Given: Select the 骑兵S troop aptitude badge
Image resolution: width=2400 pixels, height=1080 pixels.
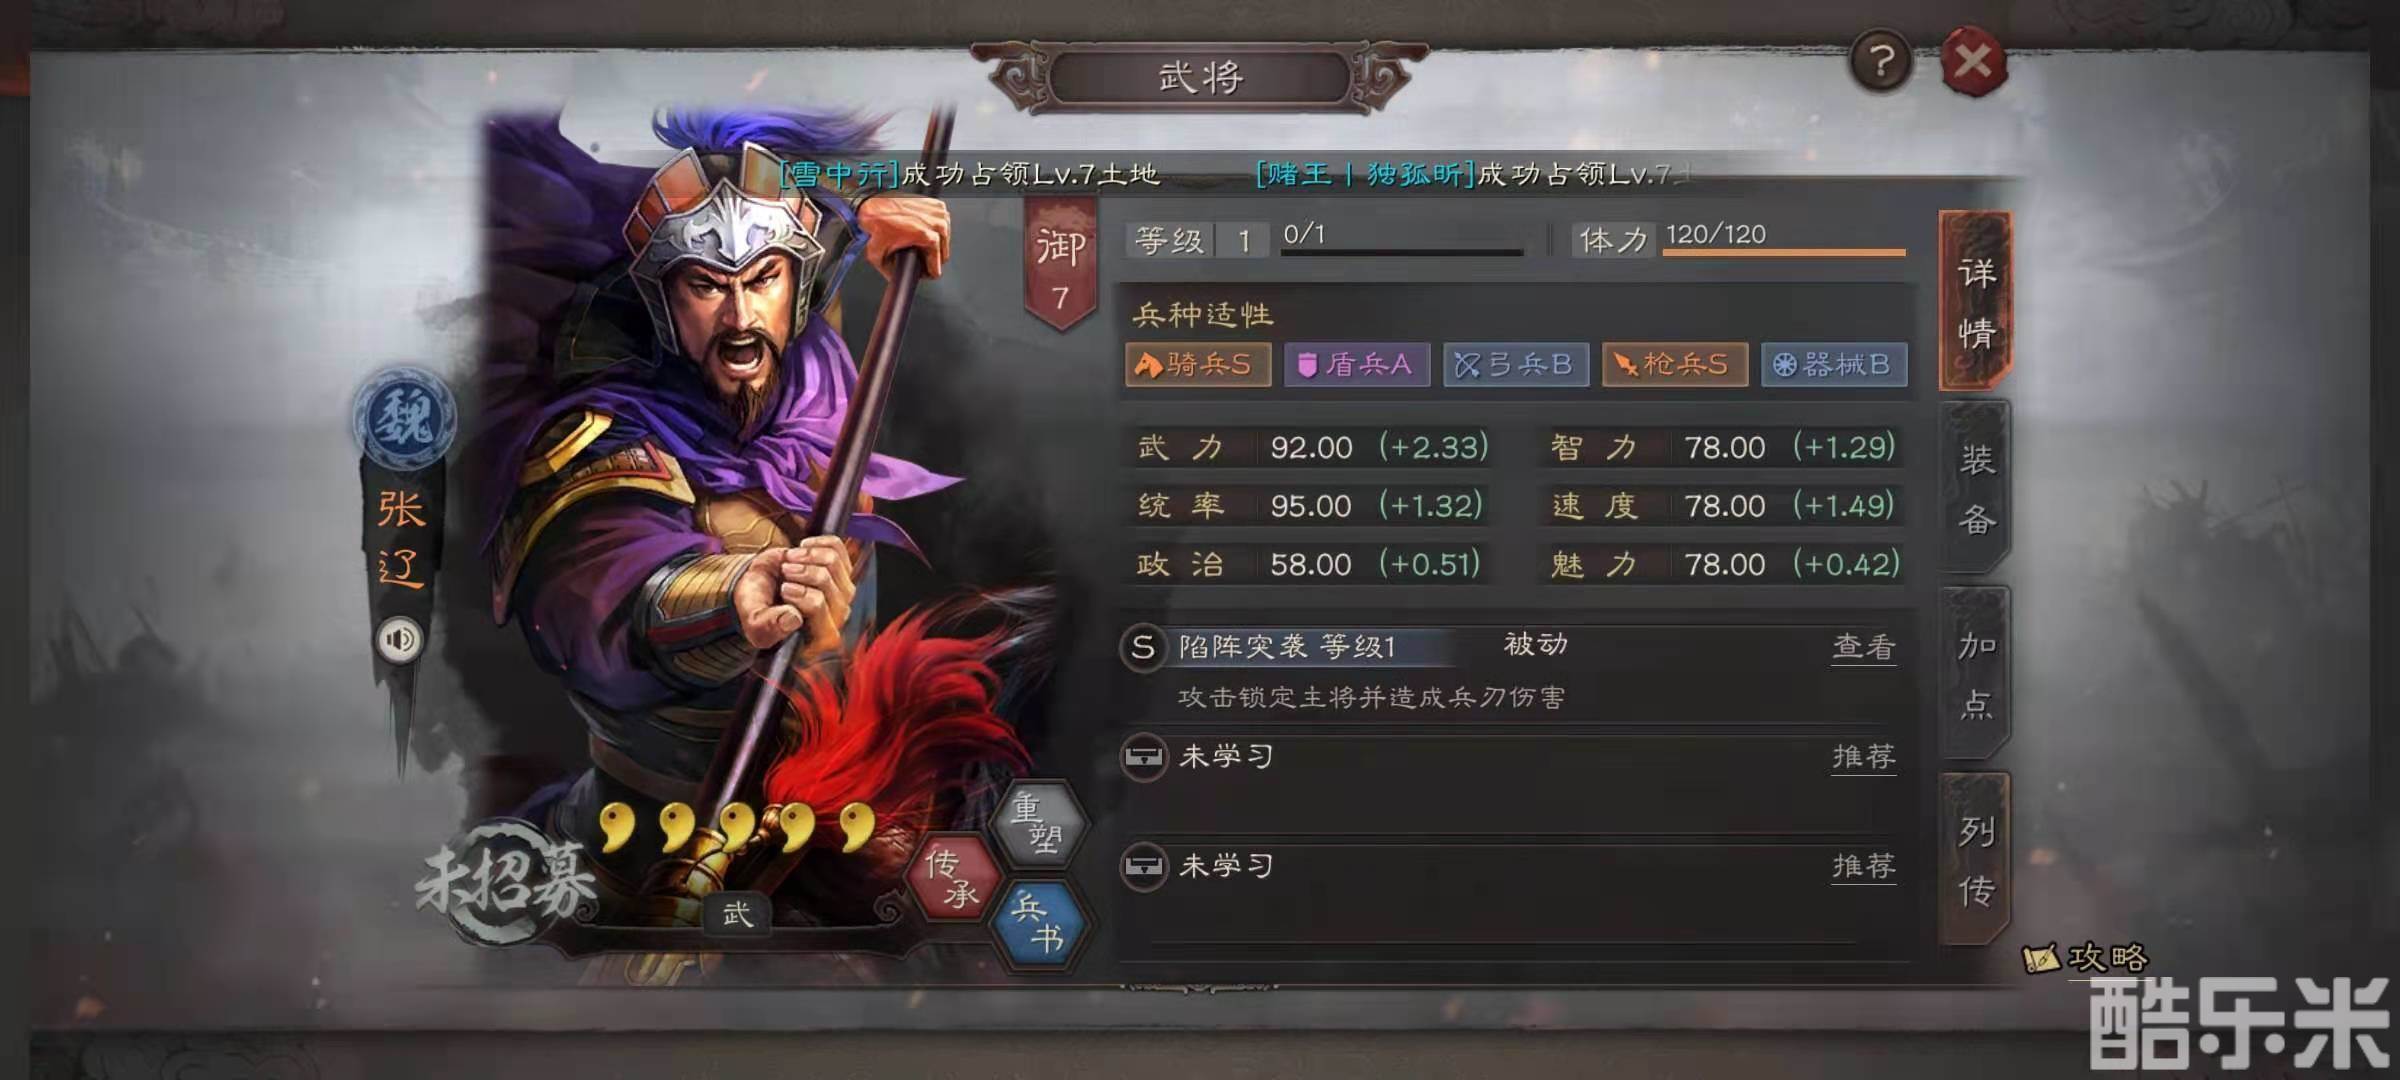Looking at the screenshot, I should pos(1197,364).
